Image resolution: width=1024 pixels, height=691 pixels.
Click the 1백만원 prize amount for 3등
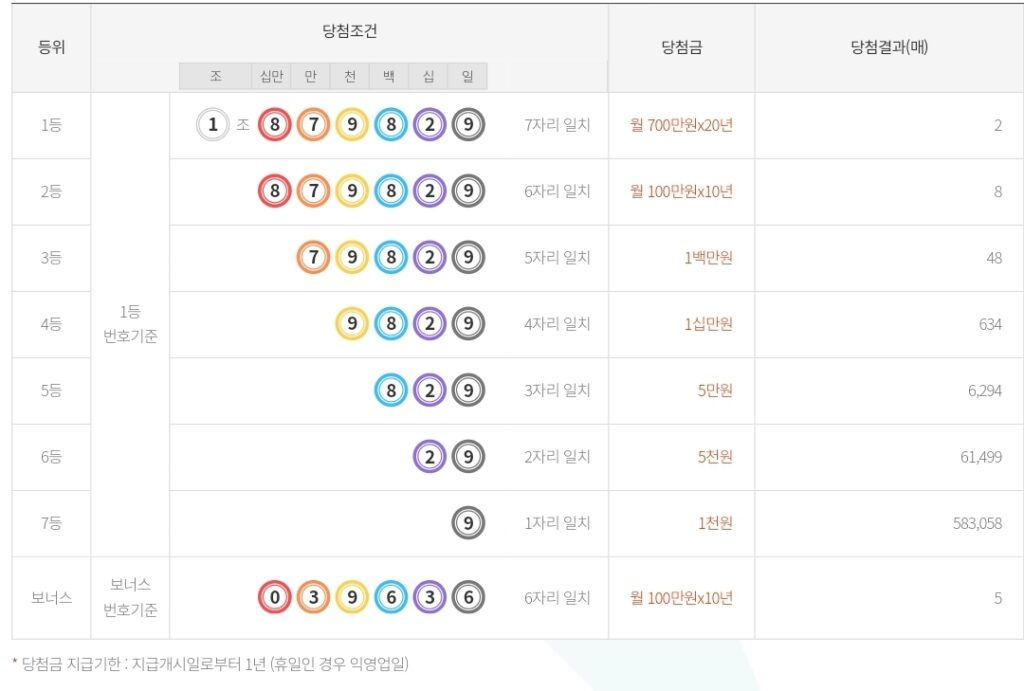[x=708, y=258]
